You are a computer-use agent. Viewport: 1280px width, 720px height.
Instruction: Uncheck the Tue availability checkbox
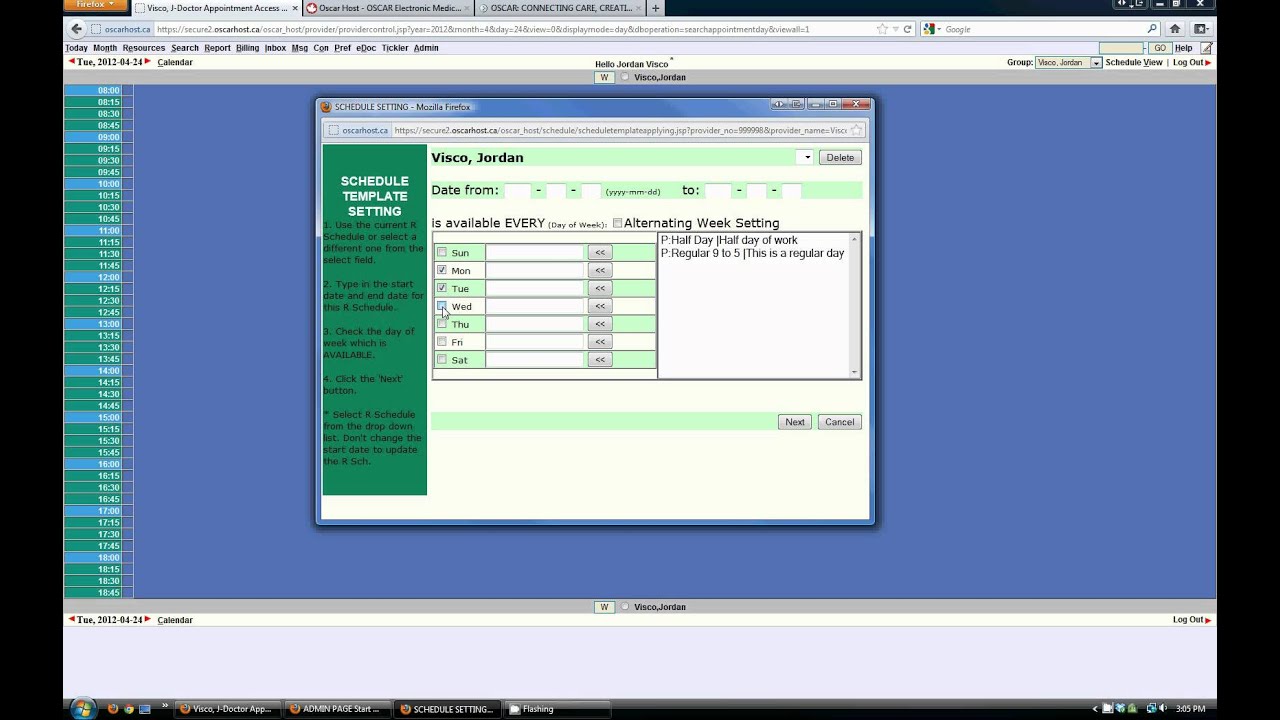442,288
